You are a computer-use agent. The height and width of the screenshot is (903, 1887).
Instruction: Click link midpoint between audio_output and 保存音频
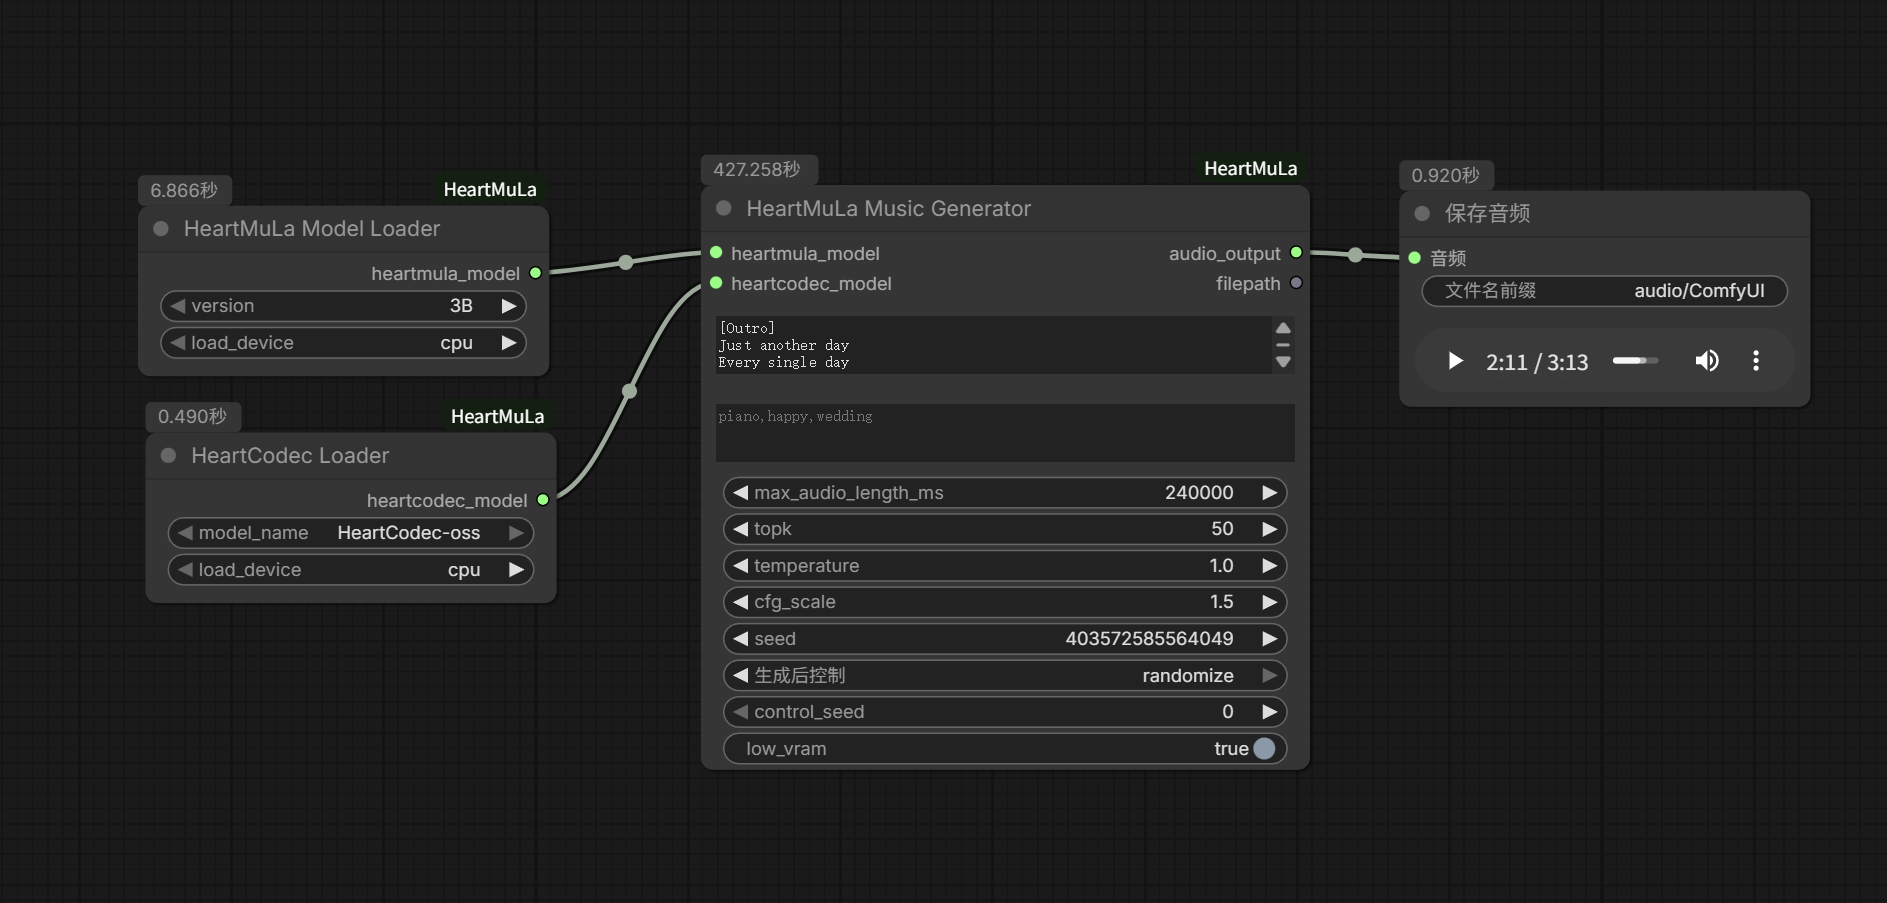(1355, 255)
